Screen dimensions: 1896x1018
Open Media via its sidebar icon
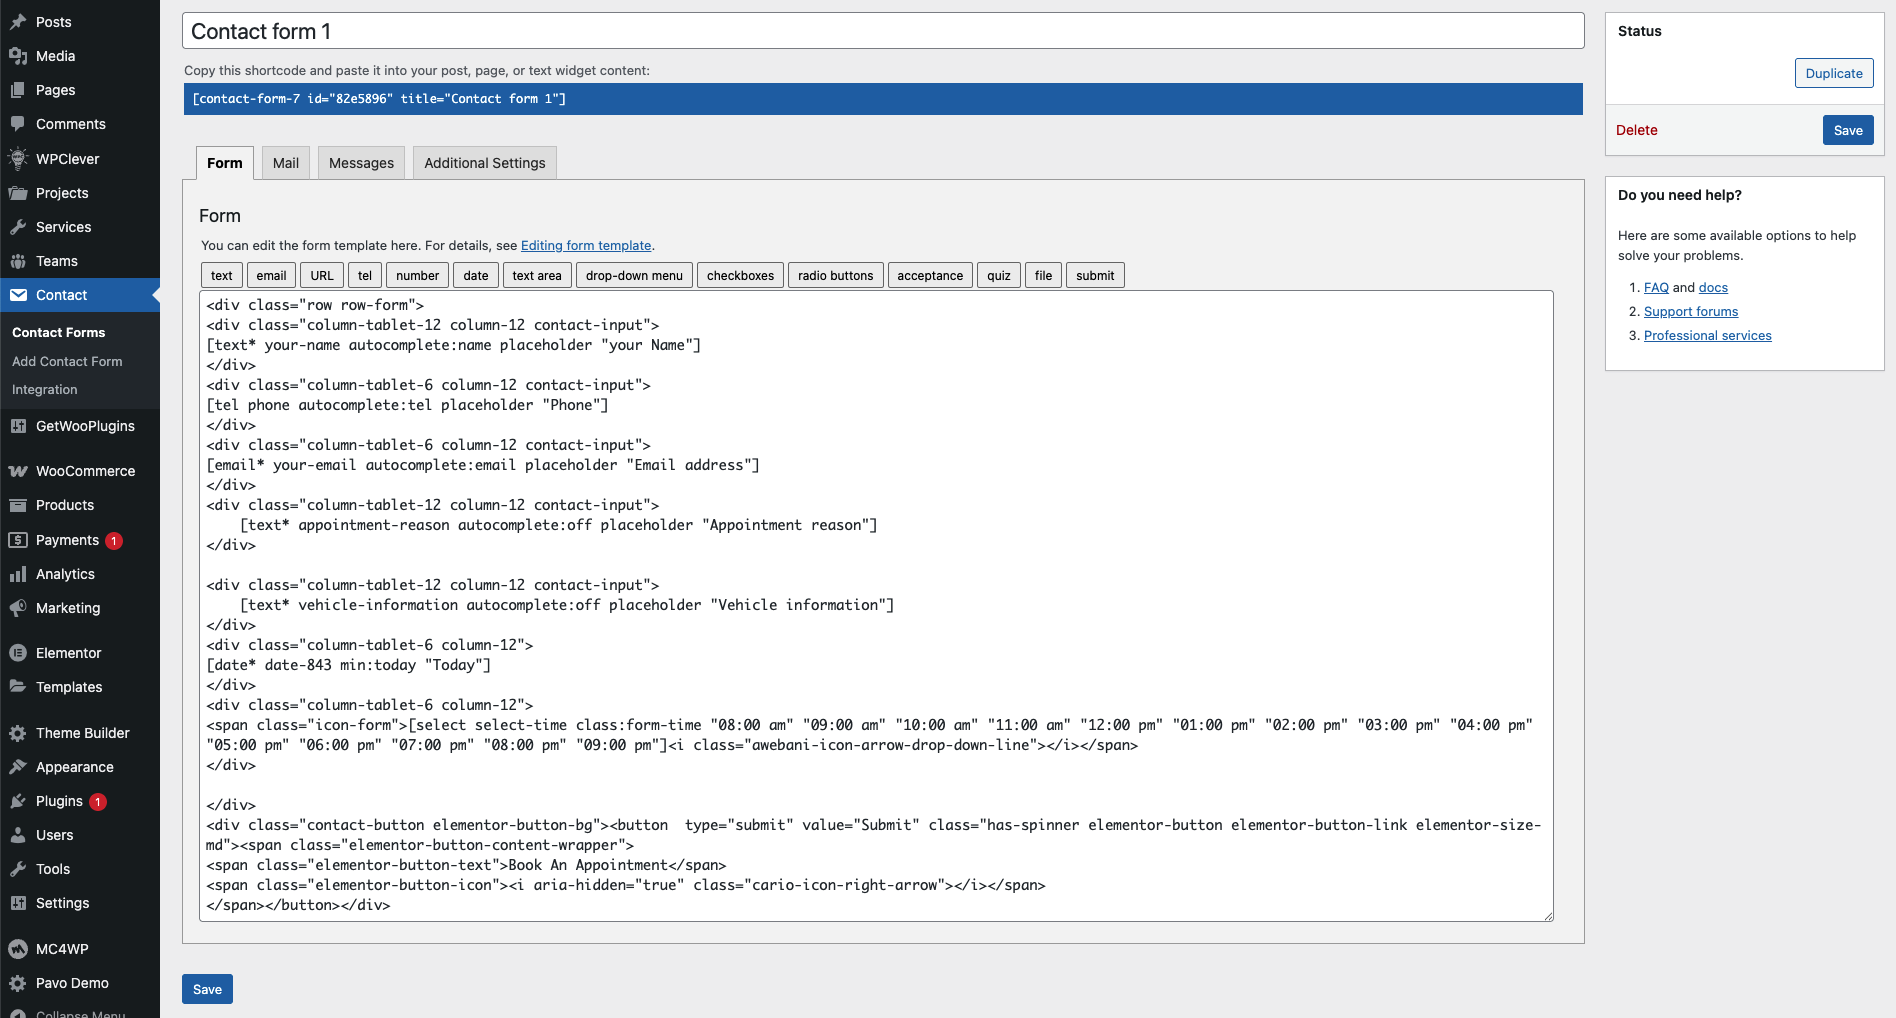pos(18,56)
